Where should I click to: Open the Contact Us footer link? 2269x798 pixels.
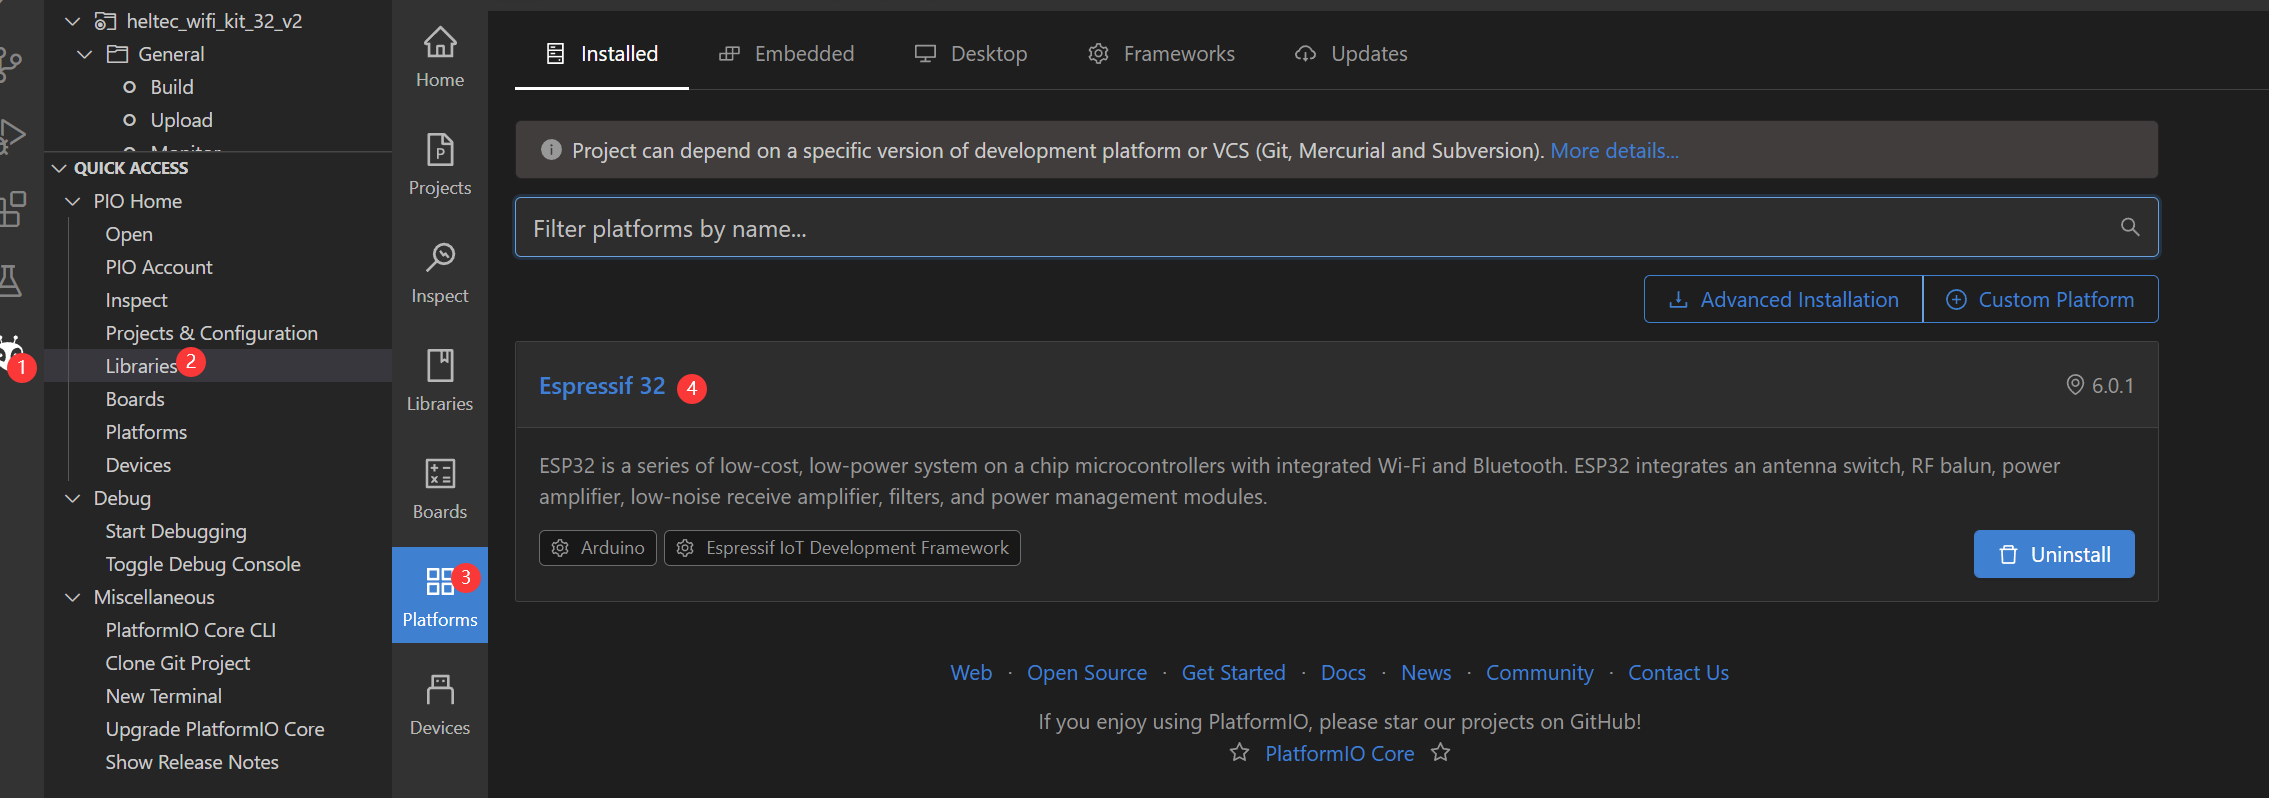(x=1678, y=673)
